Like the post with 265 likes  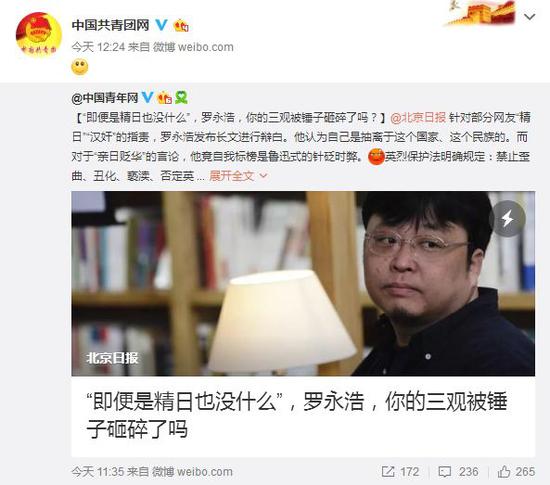(516, 472)
